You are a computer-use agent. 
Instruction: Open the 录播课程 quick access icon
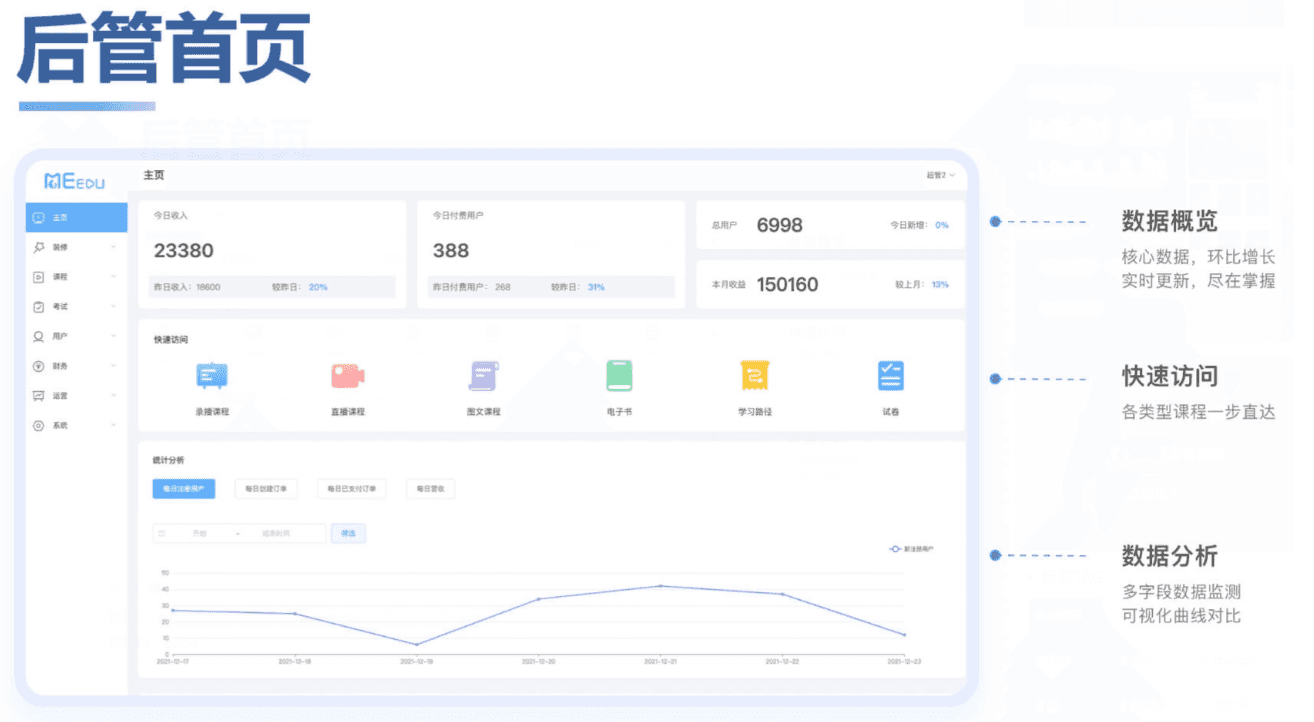(x=212, y=376)
